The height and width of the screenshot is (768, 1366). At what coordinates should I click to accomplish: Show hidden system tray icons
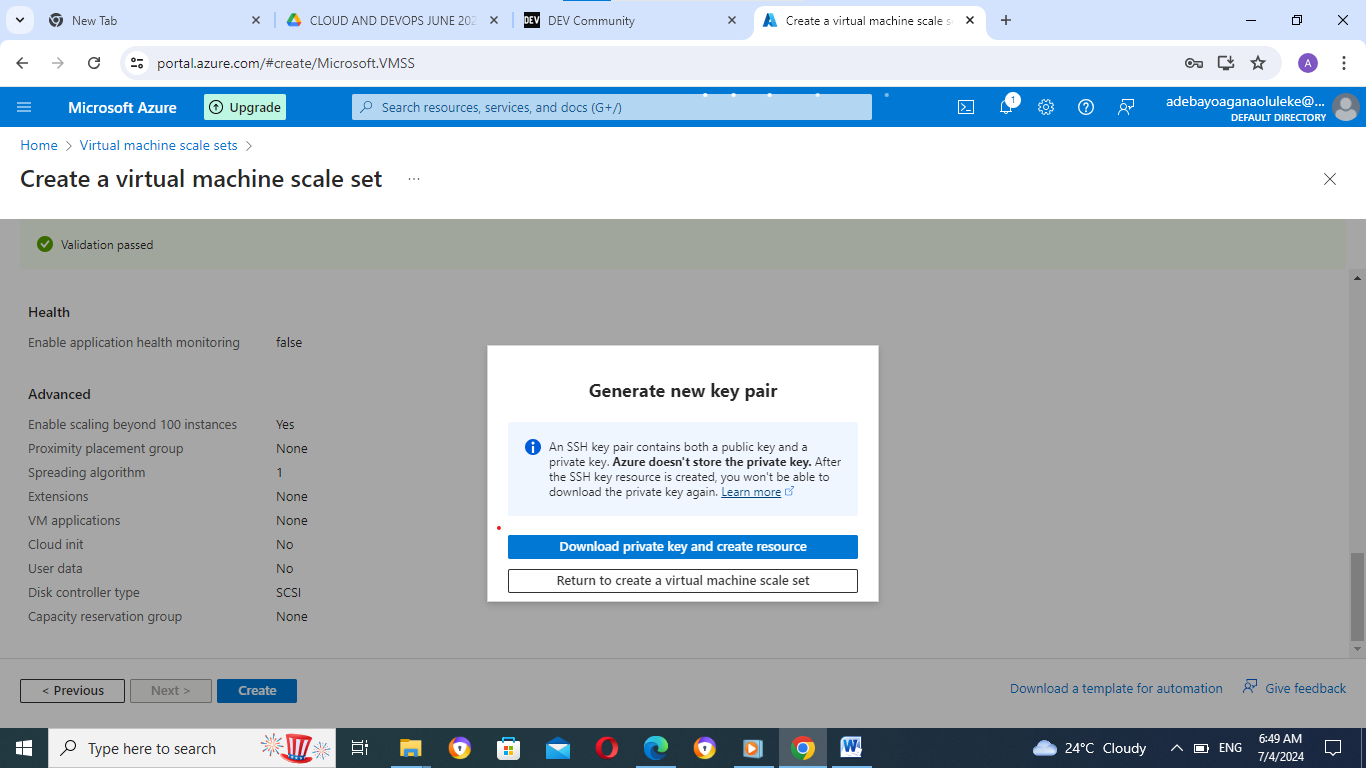pos(1177,748)
